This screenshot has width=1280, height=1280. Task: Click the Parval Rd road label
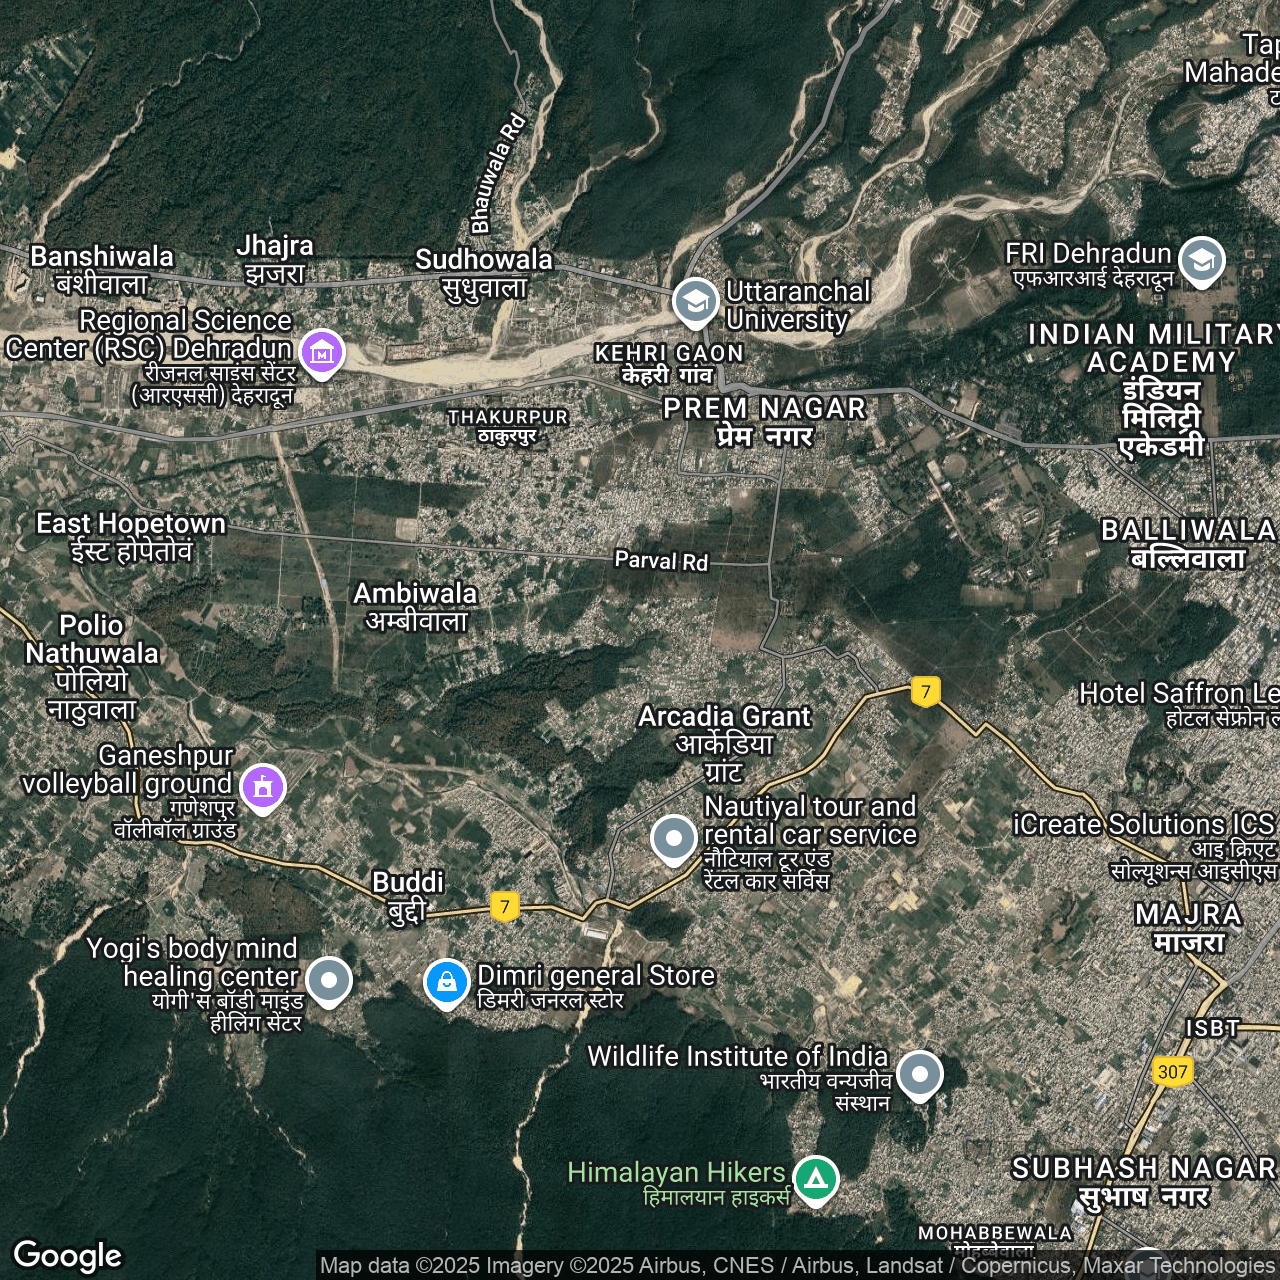tap(661, 561)
